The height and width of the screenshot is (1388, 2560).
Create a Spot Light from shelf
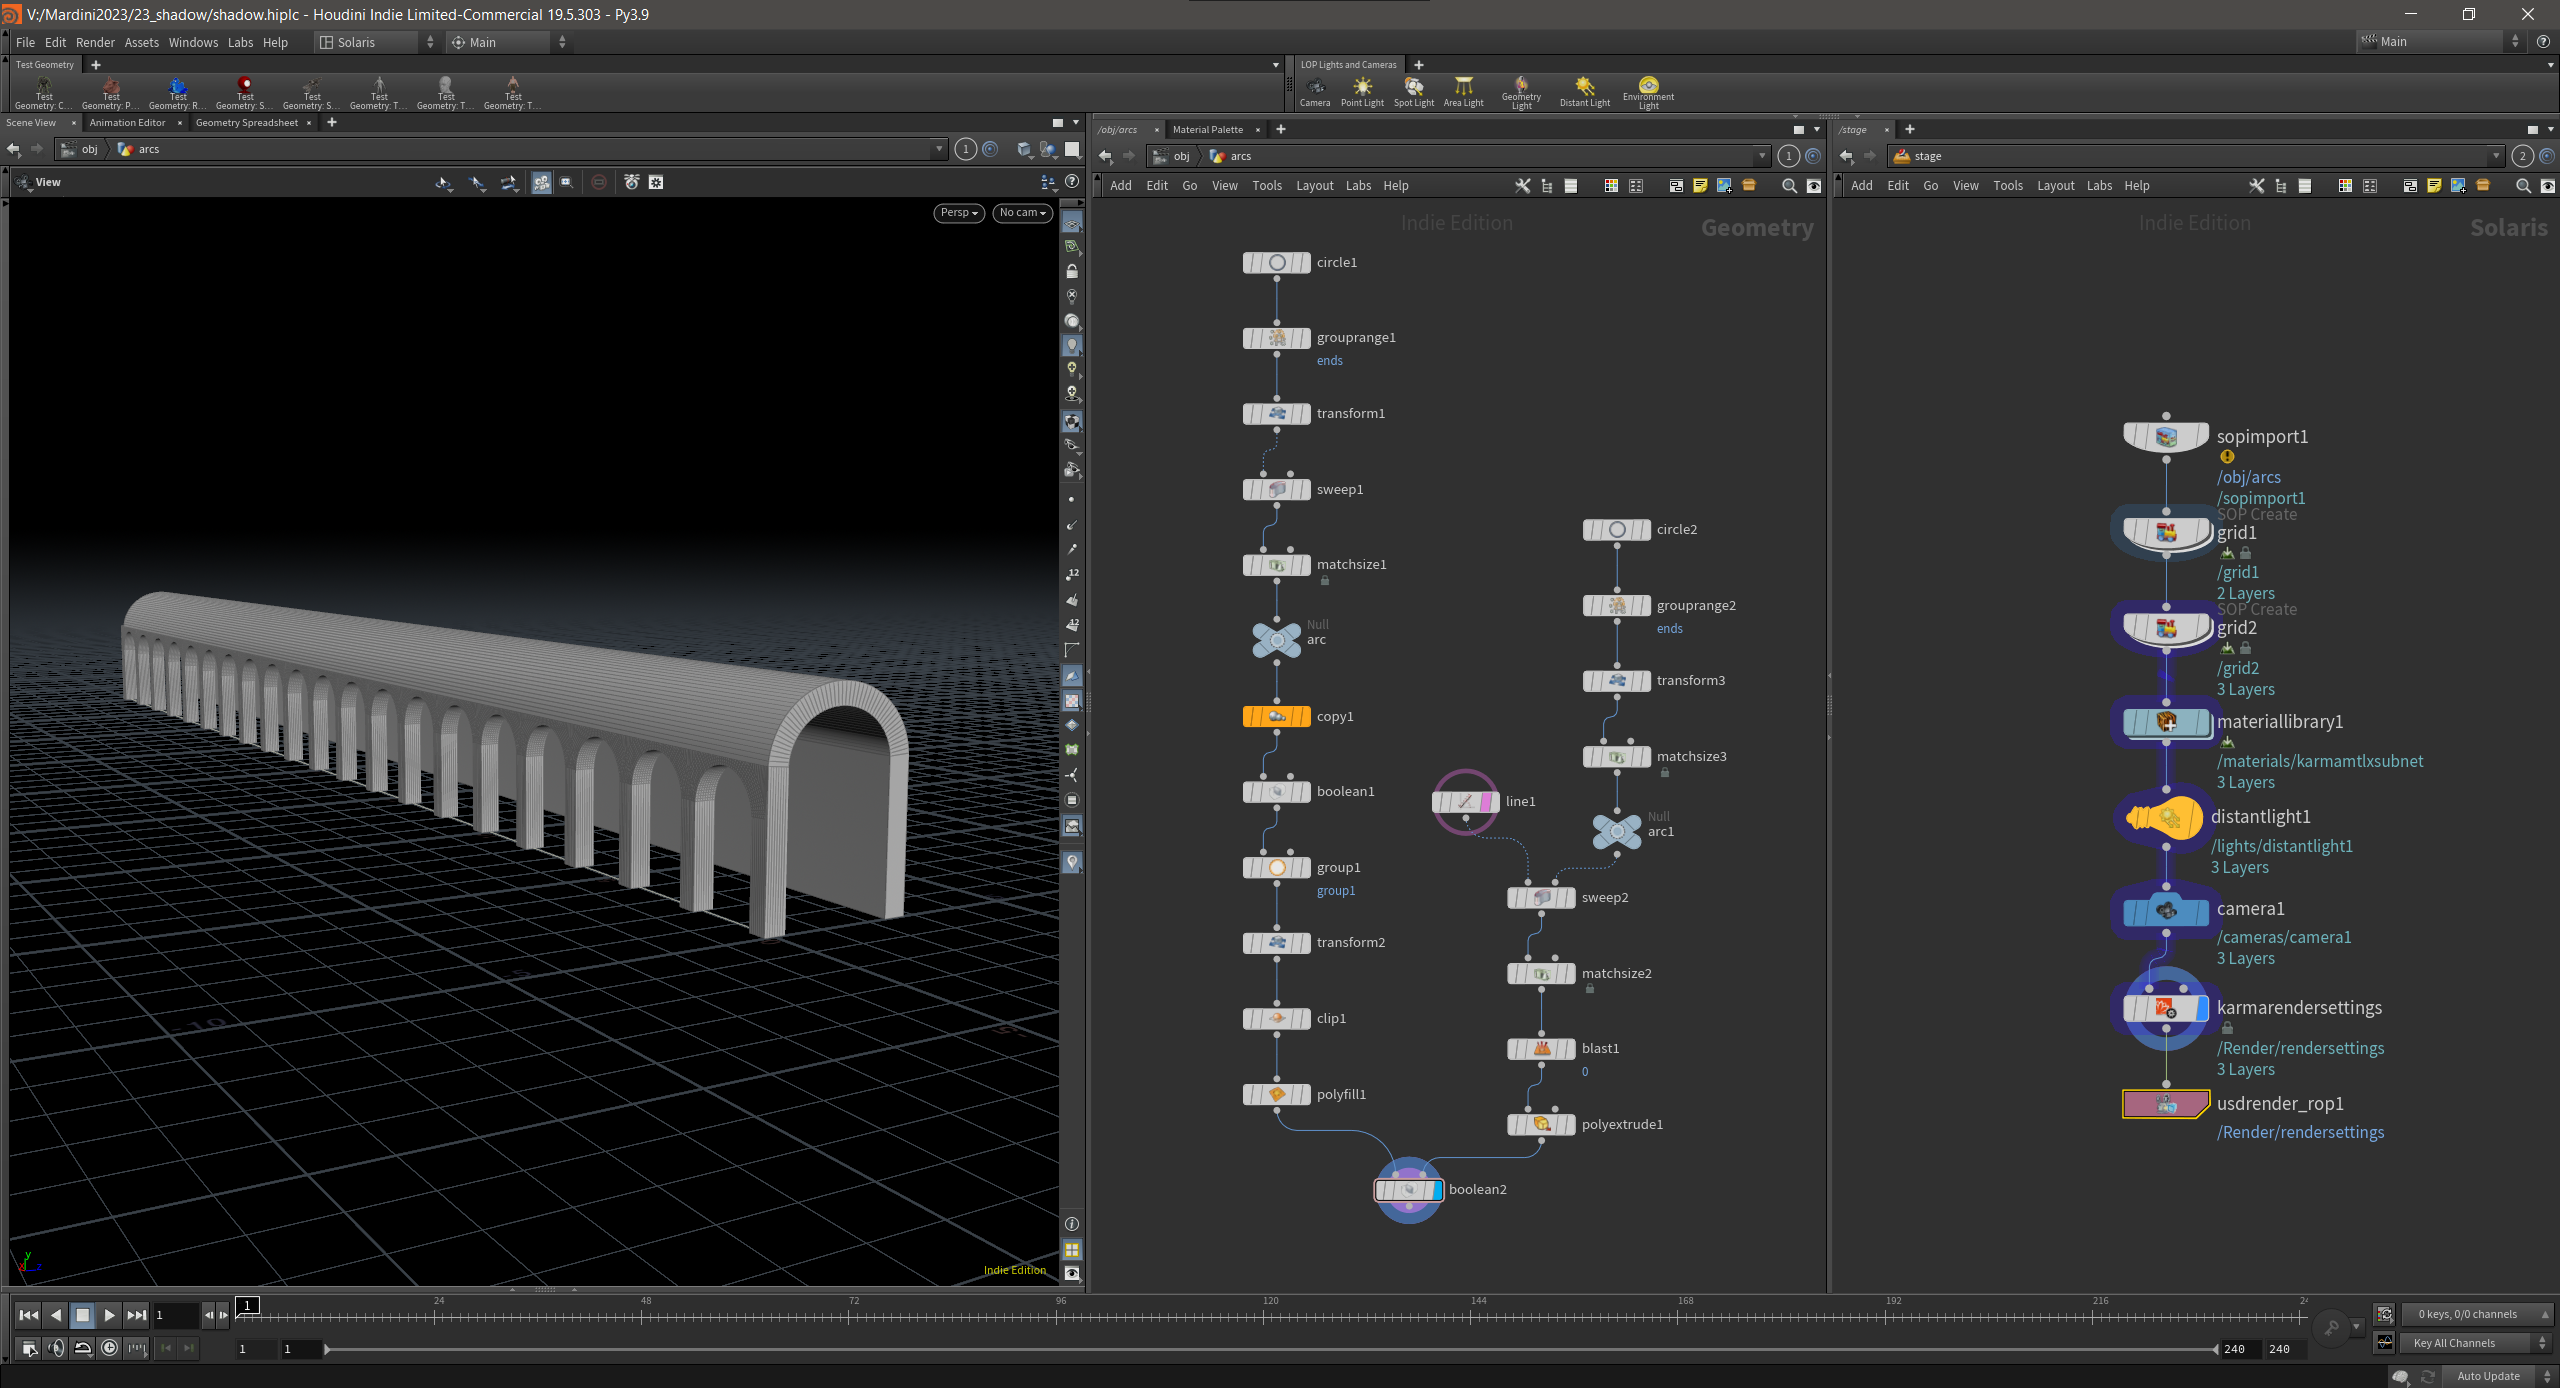(1413, 91)
